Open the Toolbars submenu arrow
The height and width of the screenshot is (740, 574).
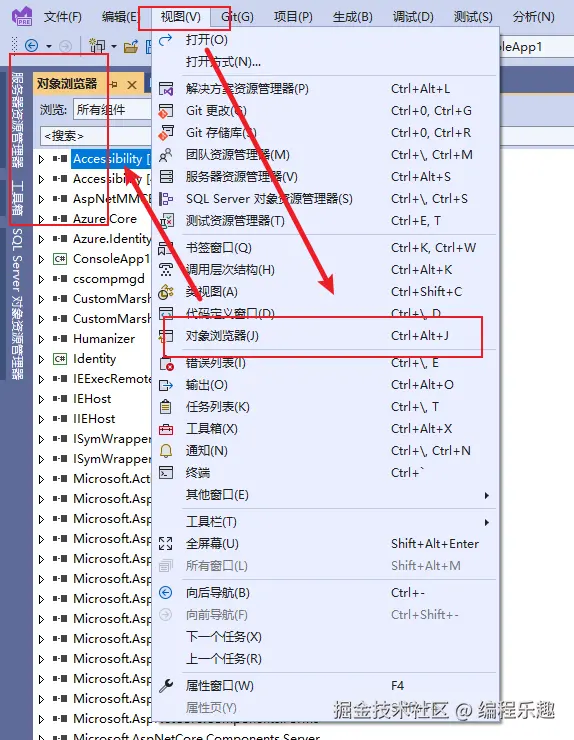tap(487, 522)
